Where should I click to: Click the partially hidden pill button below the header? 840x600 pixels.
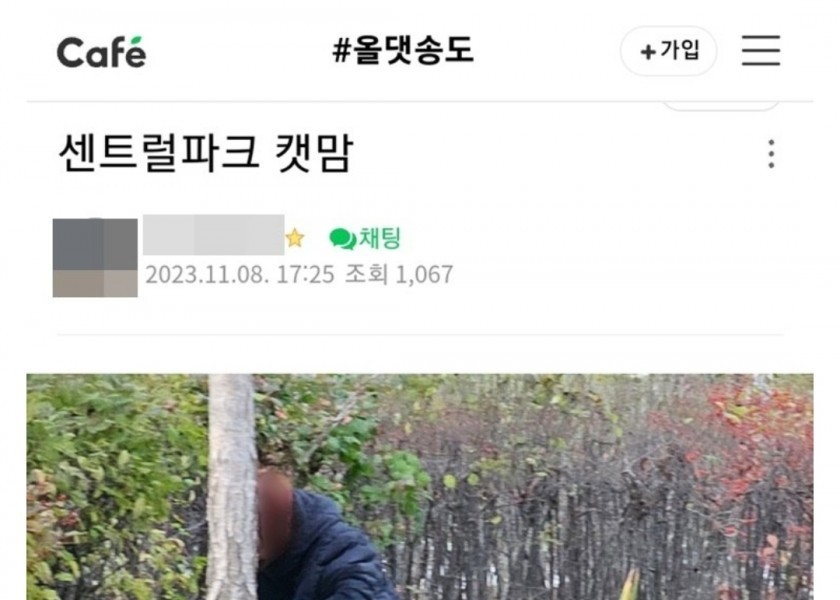click(721, 106)
